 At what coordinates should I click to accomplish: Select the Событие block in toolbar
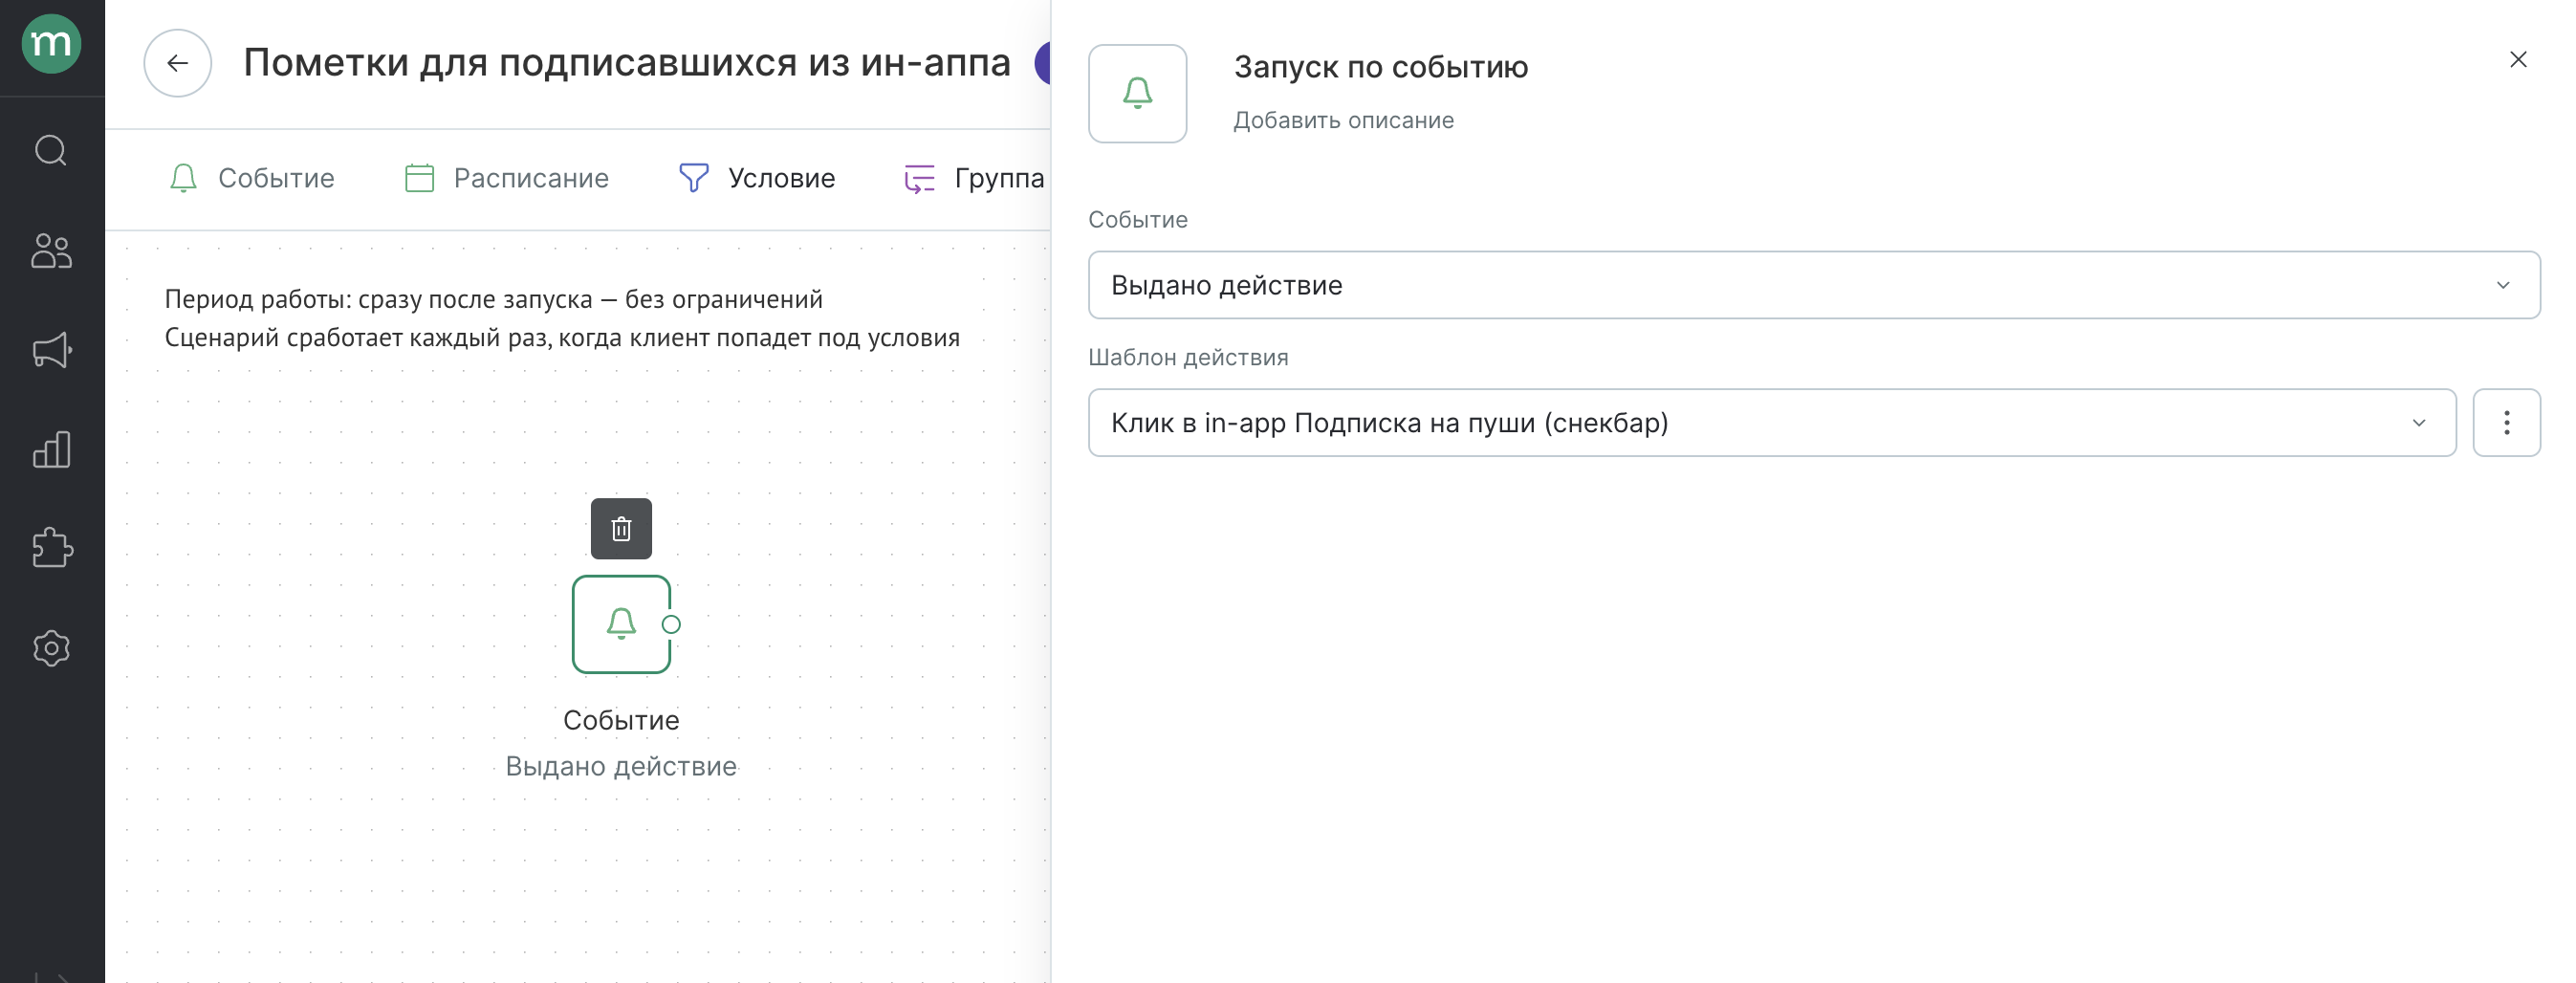(x=251, y=178)
